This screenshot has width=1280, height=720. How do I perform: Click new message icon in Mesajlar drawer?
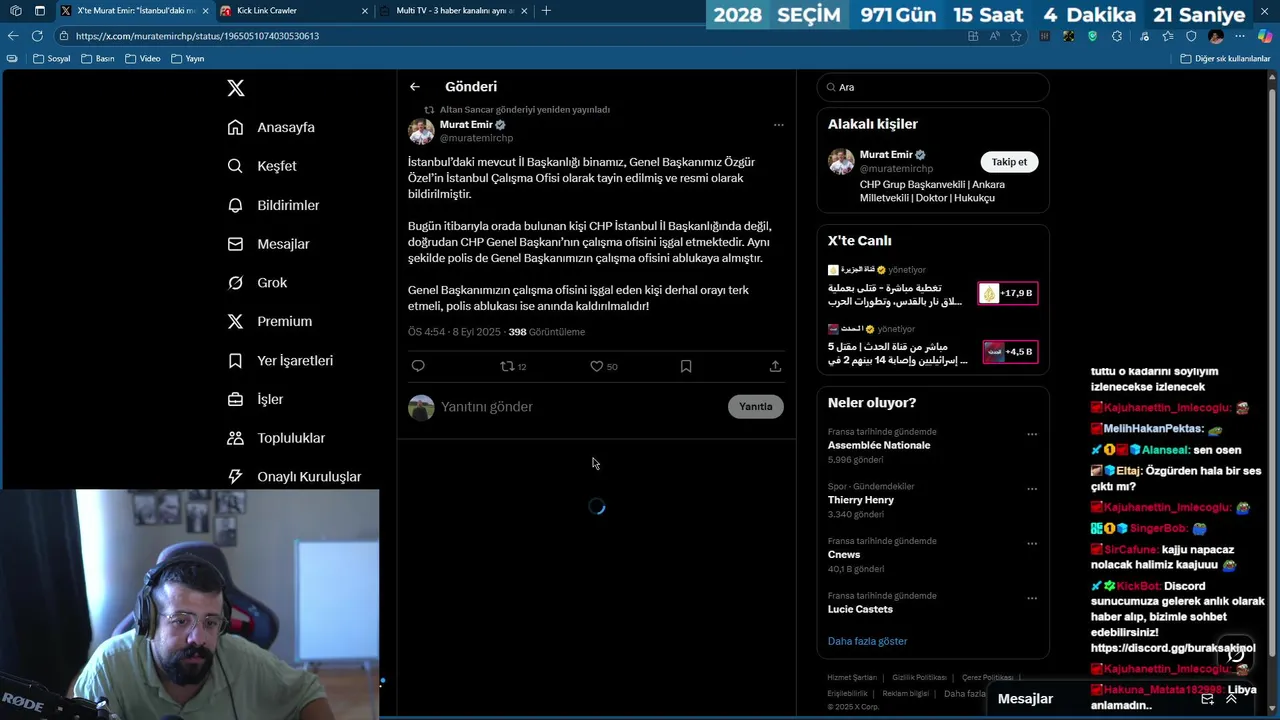point(1207,699)
